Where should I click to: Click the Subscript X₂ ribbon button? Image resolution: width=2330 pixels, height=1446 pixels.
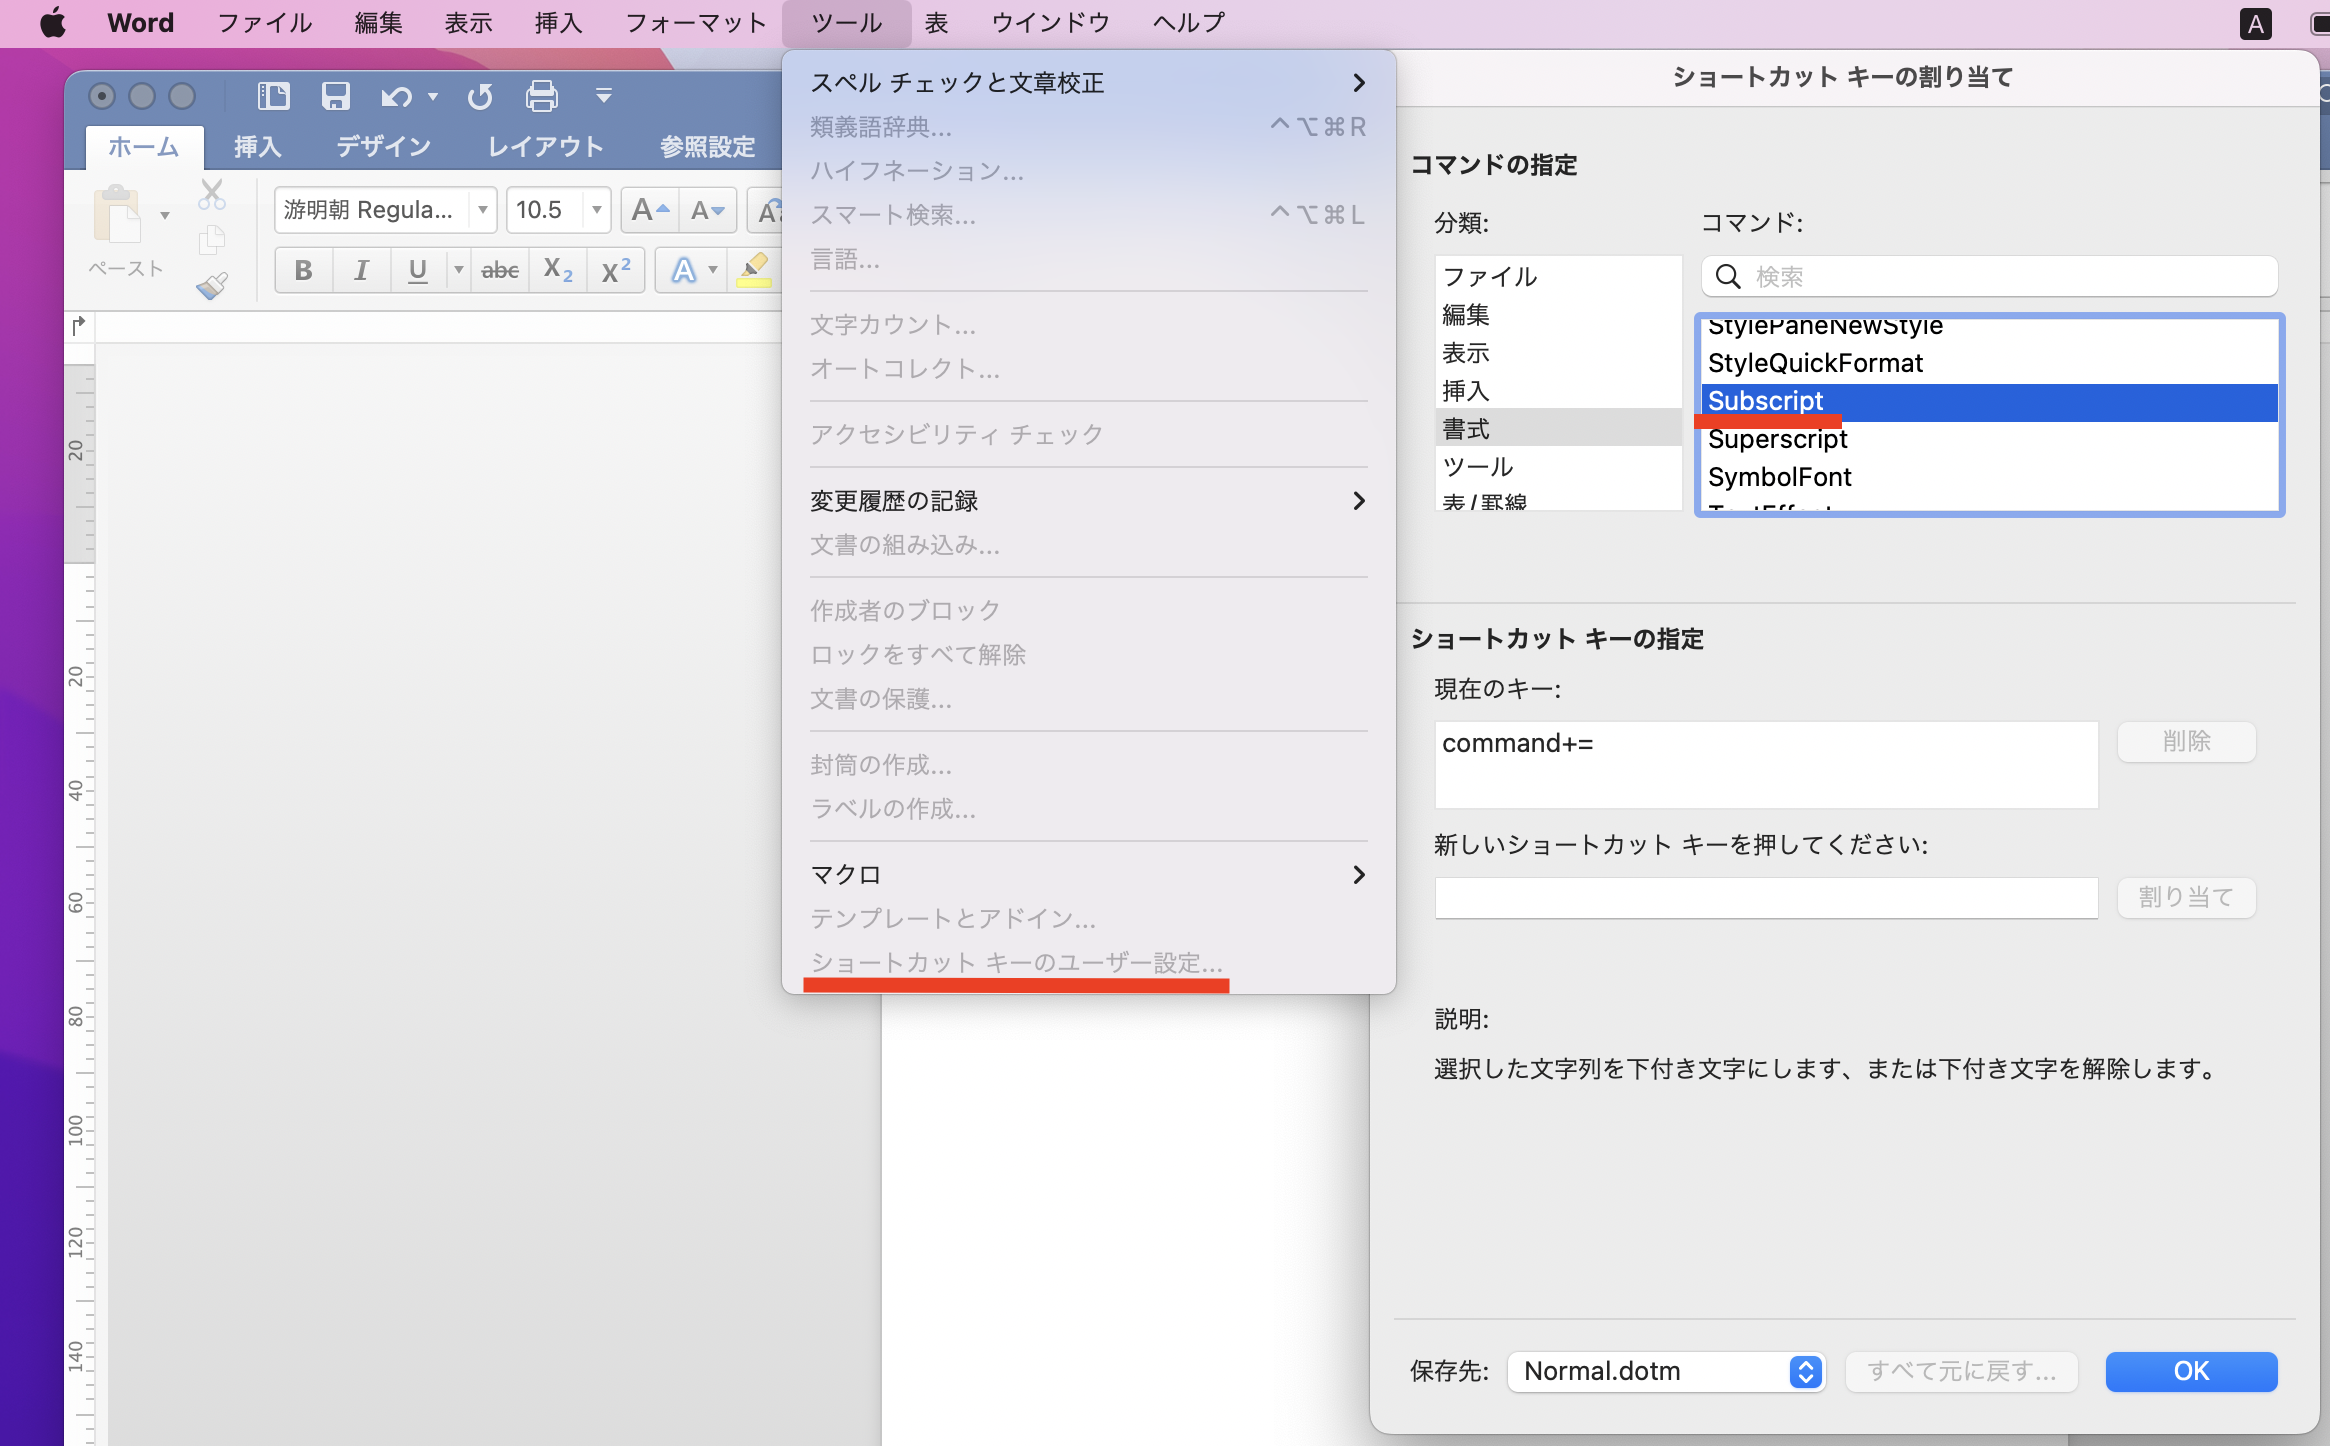pyautogui.click(x=558, y=270)
